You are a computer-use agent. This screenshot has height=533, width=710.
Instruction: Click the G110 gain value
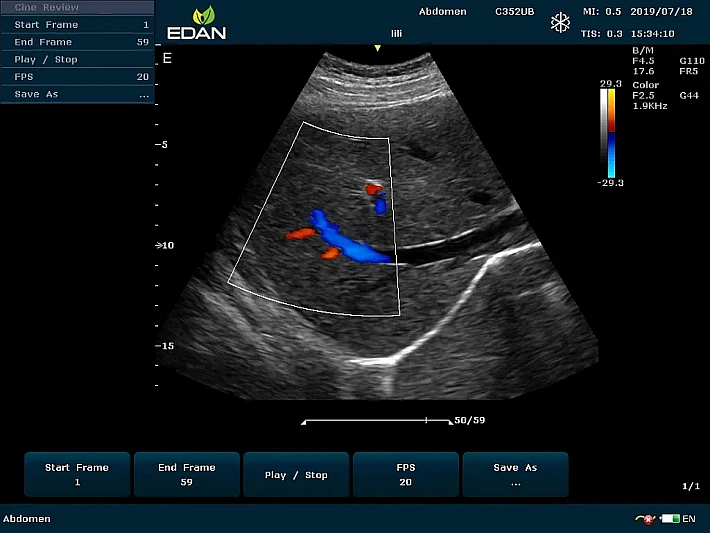coord(692,61)
